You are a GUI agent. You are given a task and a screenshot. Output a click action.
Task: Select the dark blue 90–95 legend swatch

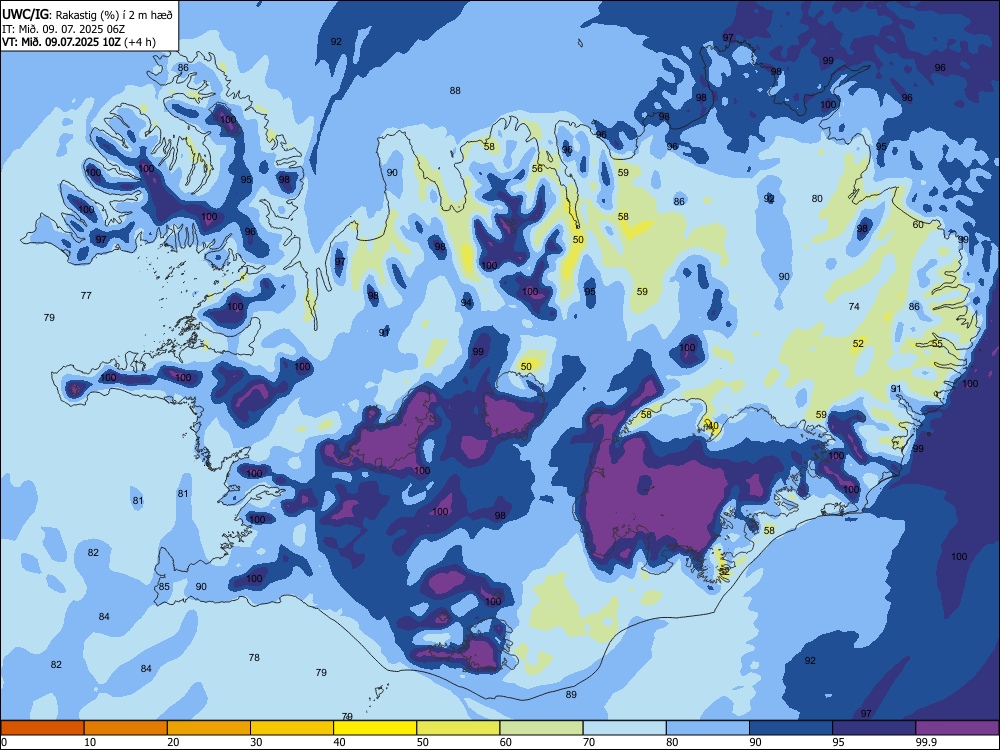click(791, 728)
